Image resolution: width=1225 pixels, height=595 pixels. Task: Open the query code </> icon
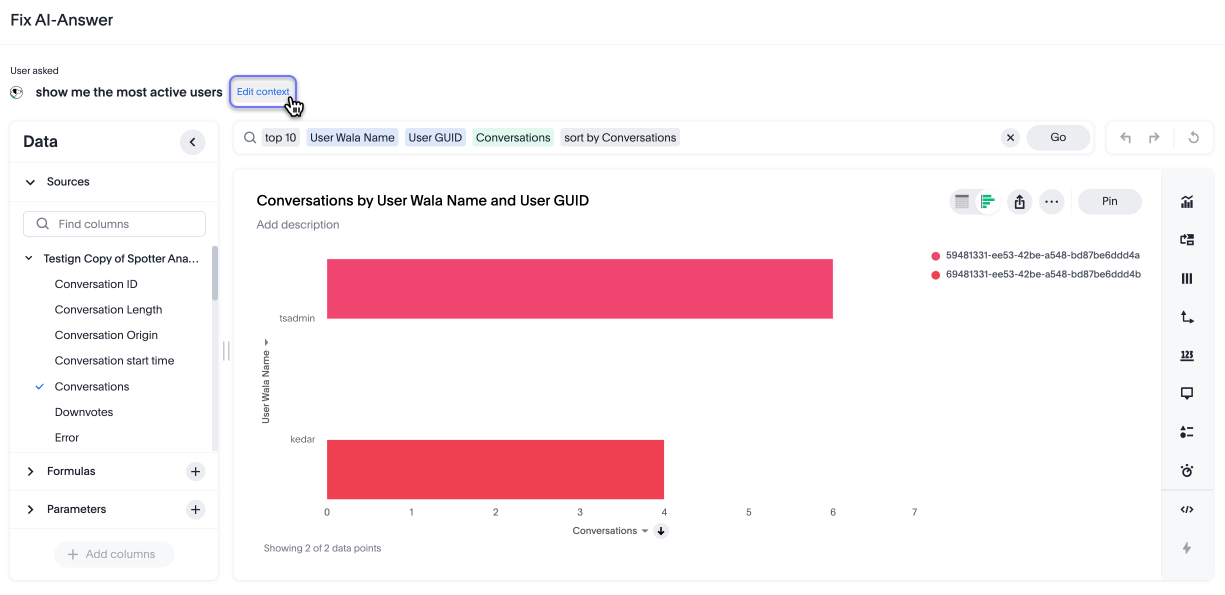pos(1187,509)
